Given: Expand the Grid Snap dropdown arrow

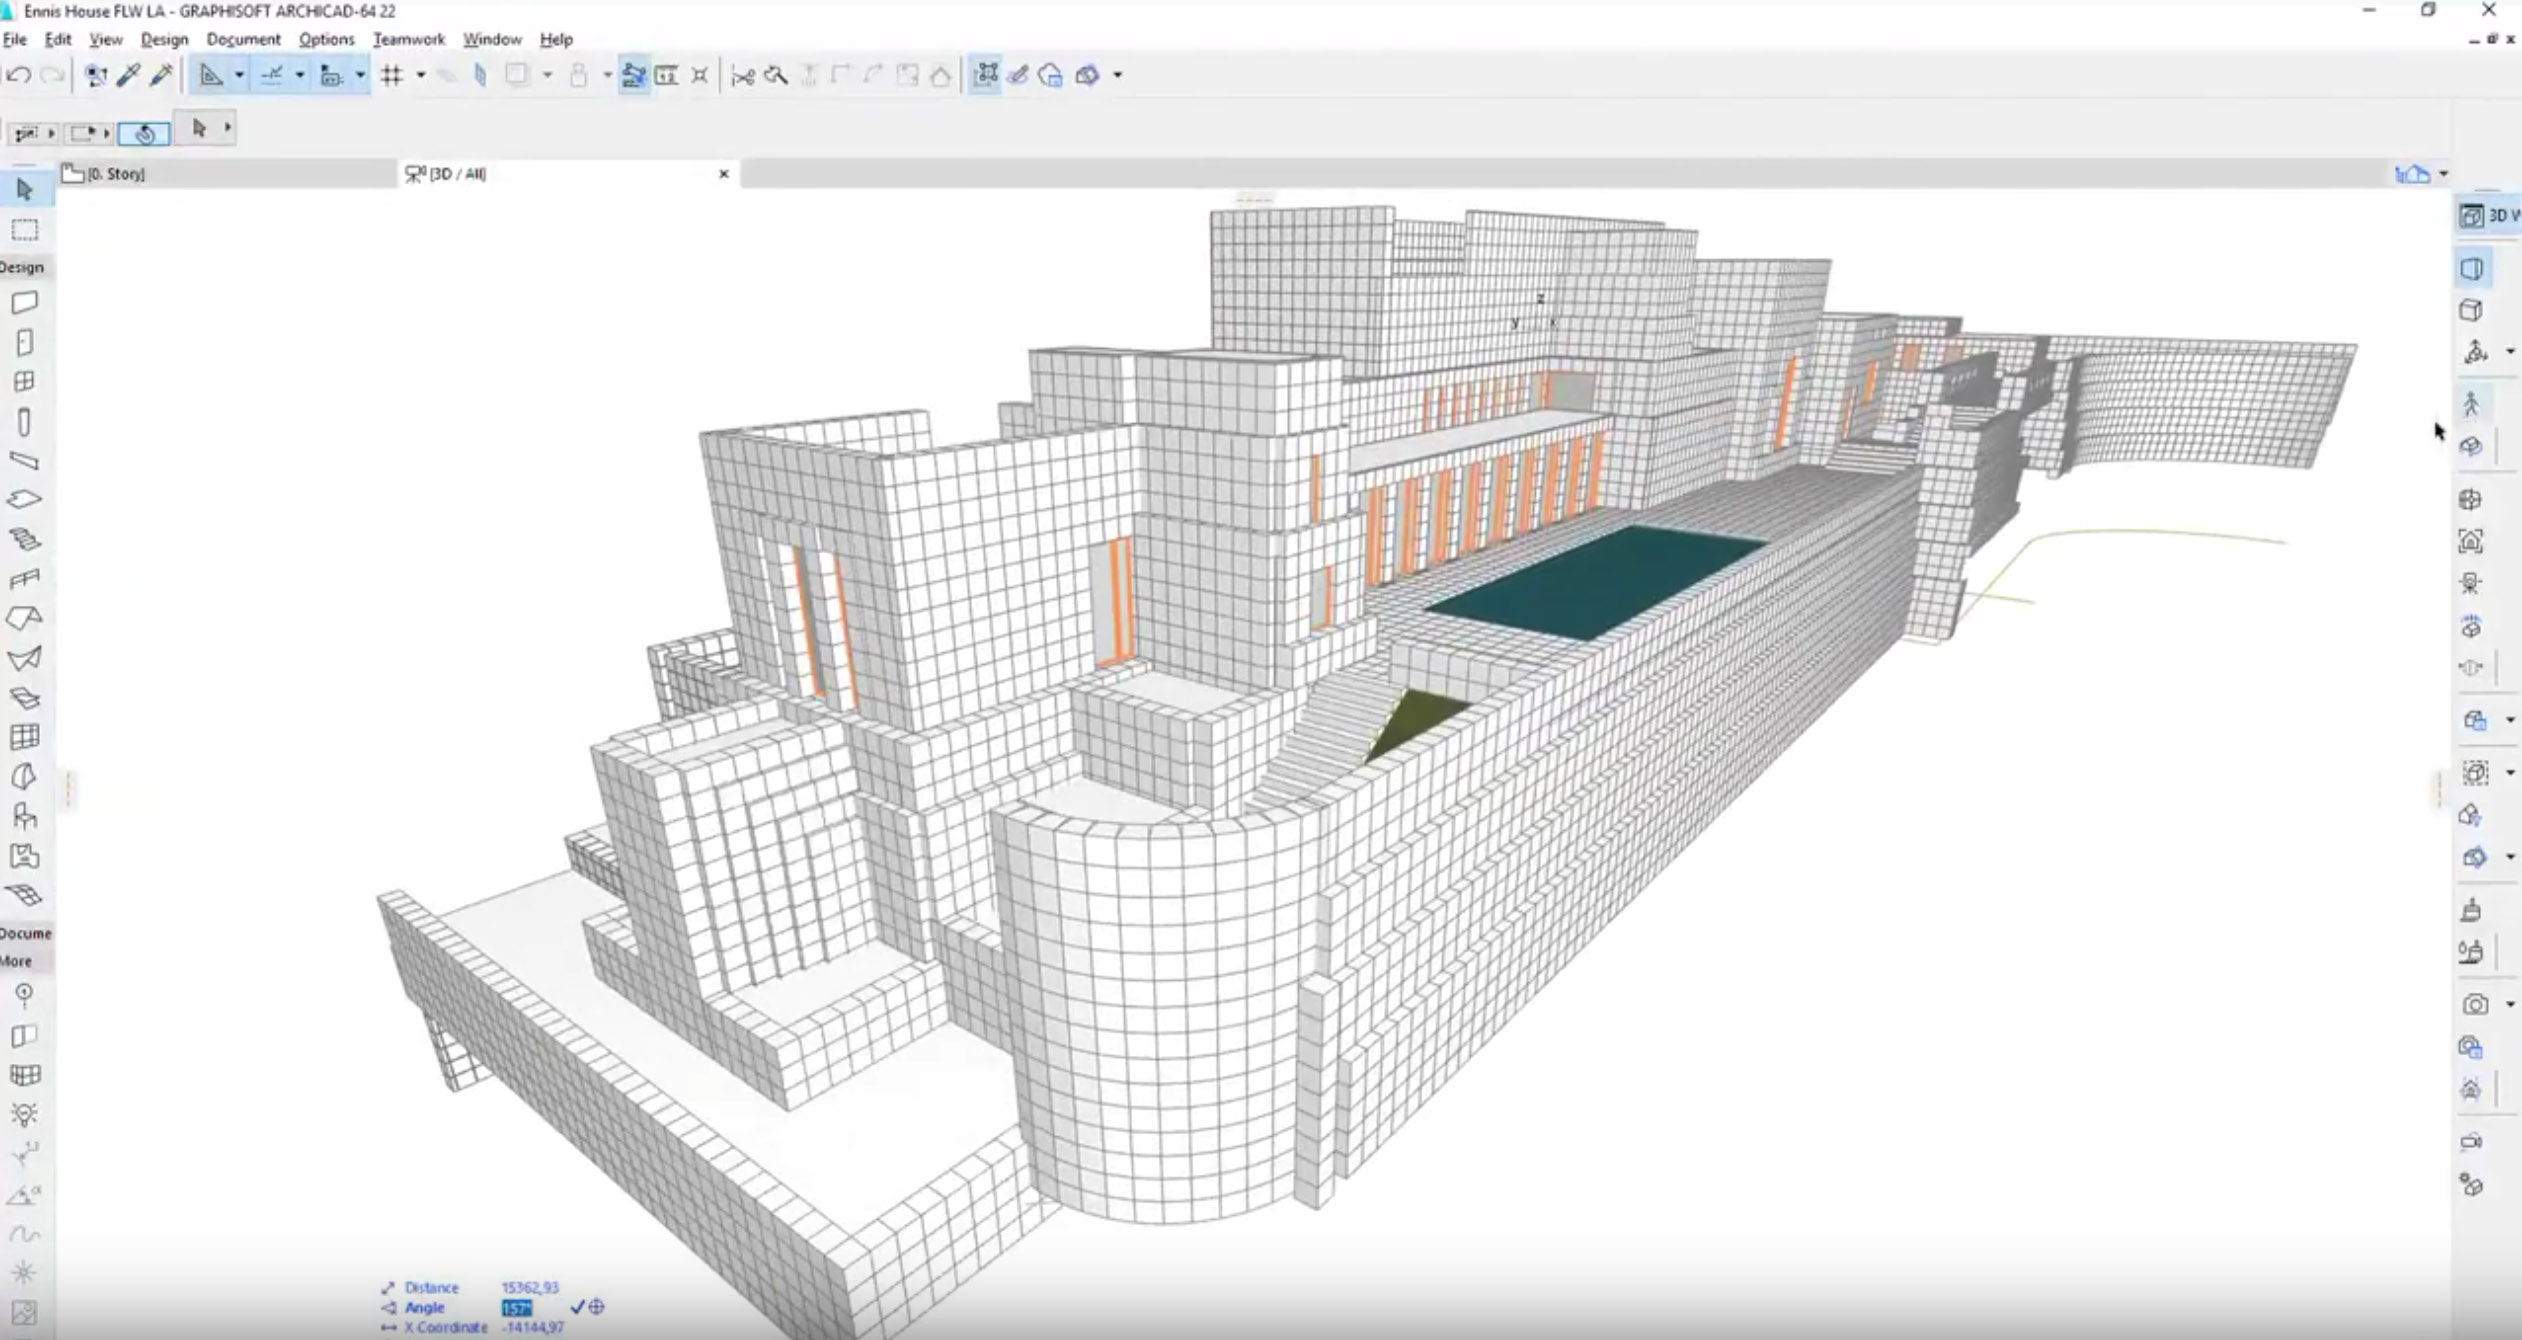Looking at the screenshot, I should (x=420, y=75).
